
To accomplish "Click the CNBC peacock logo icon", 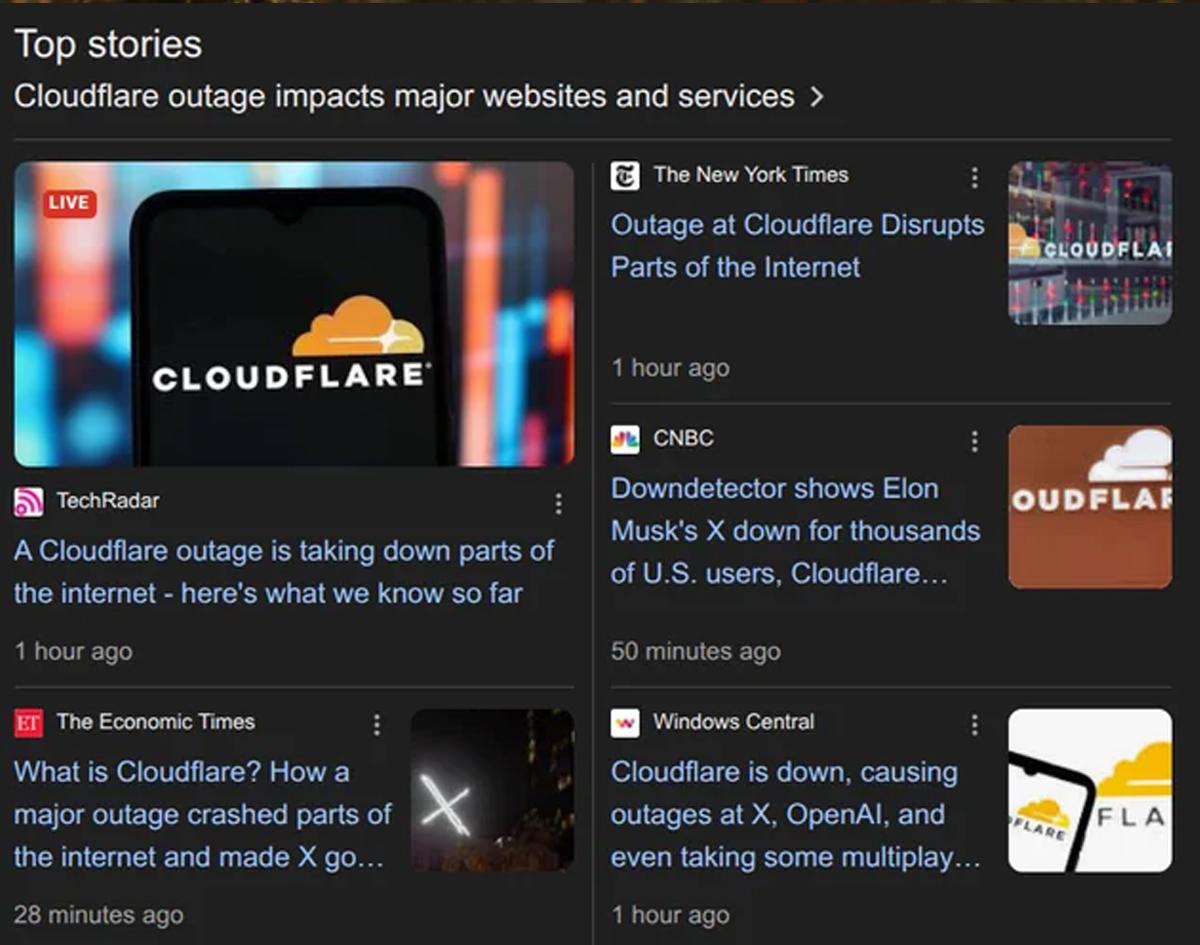I will point(625,439).
